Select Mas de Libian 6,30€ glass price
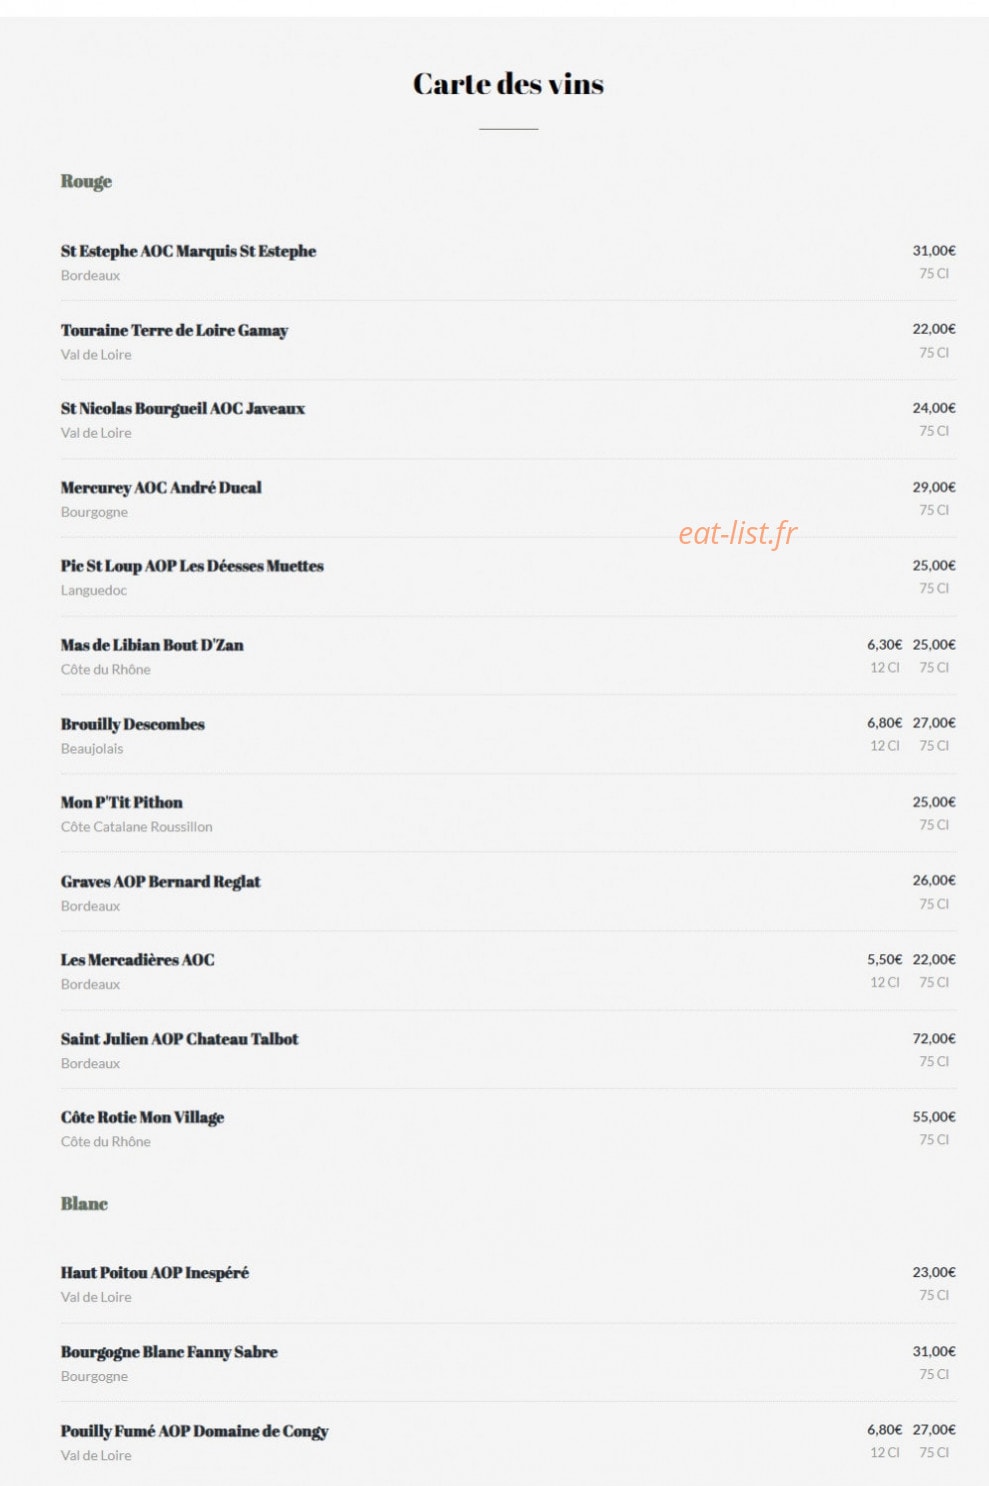This screenshot has height=1486, width=989. (884, 645)
